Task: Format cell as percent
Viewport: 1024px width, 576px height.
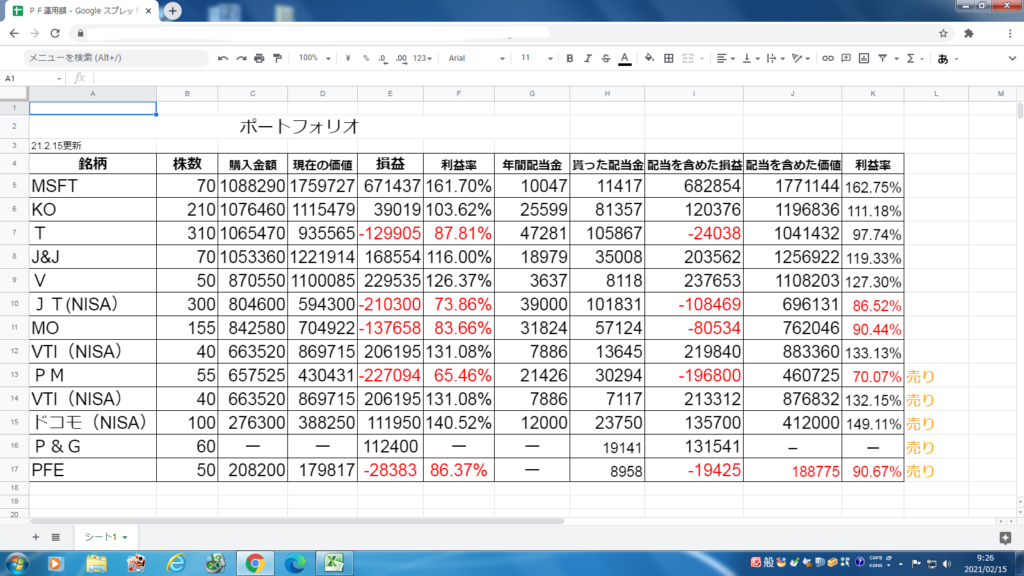Action: point(366,58)
